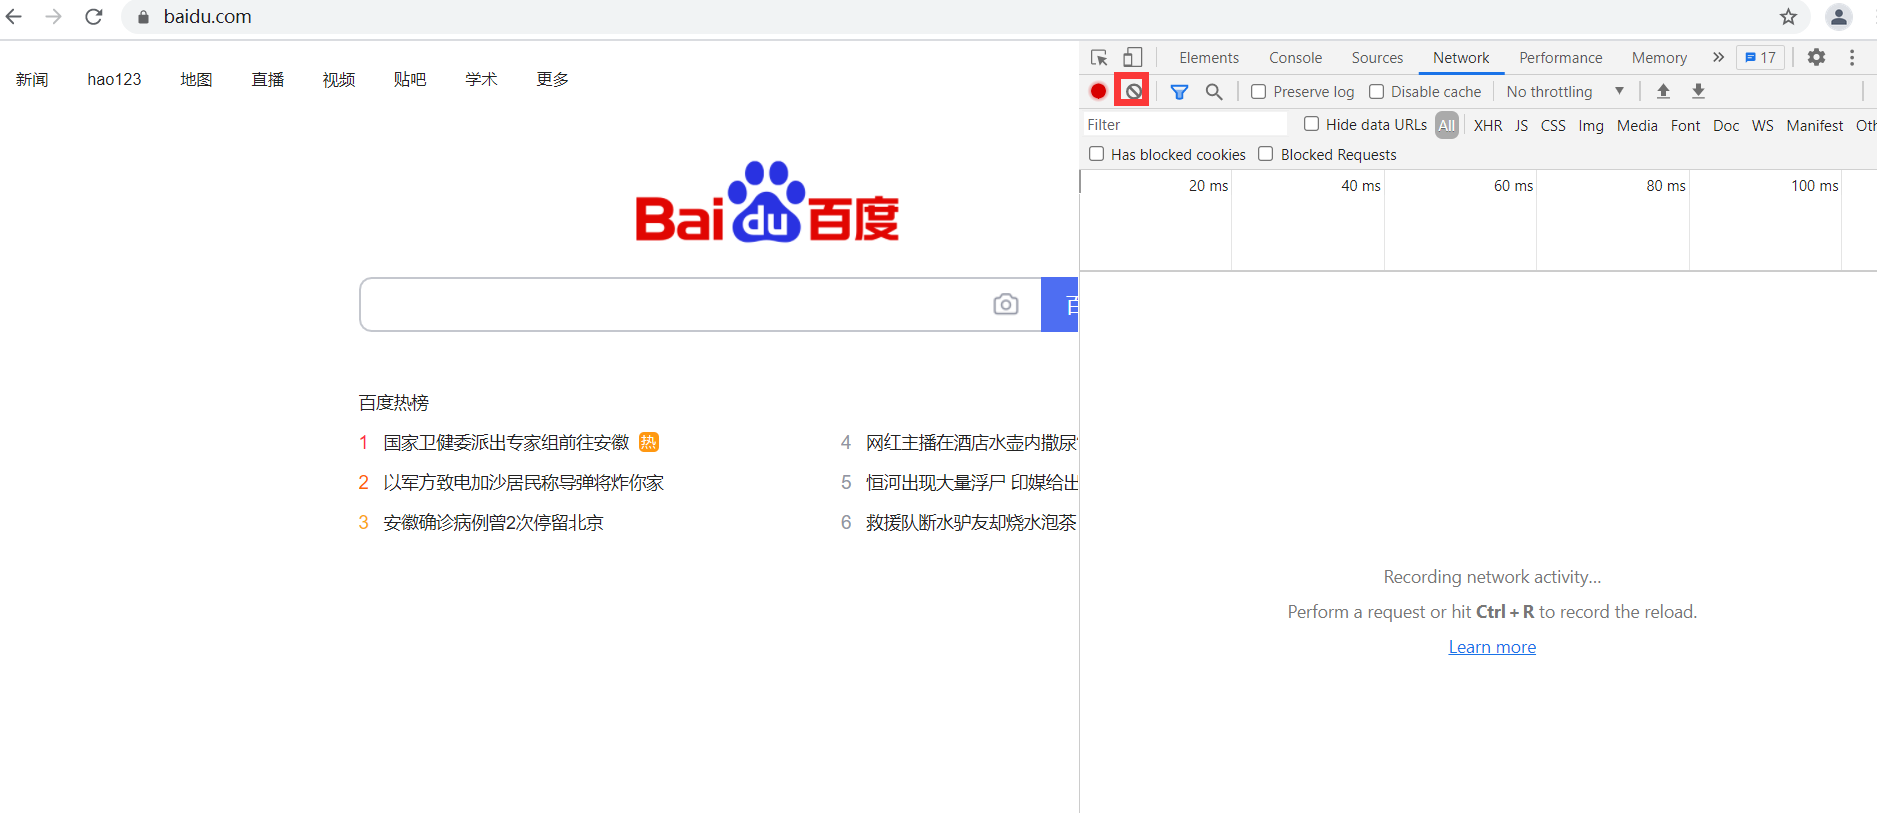Image resolution: width=1877 pixels, height=813 pixels.
Task: Open the 贴吧 link
Action: [410, 79]
